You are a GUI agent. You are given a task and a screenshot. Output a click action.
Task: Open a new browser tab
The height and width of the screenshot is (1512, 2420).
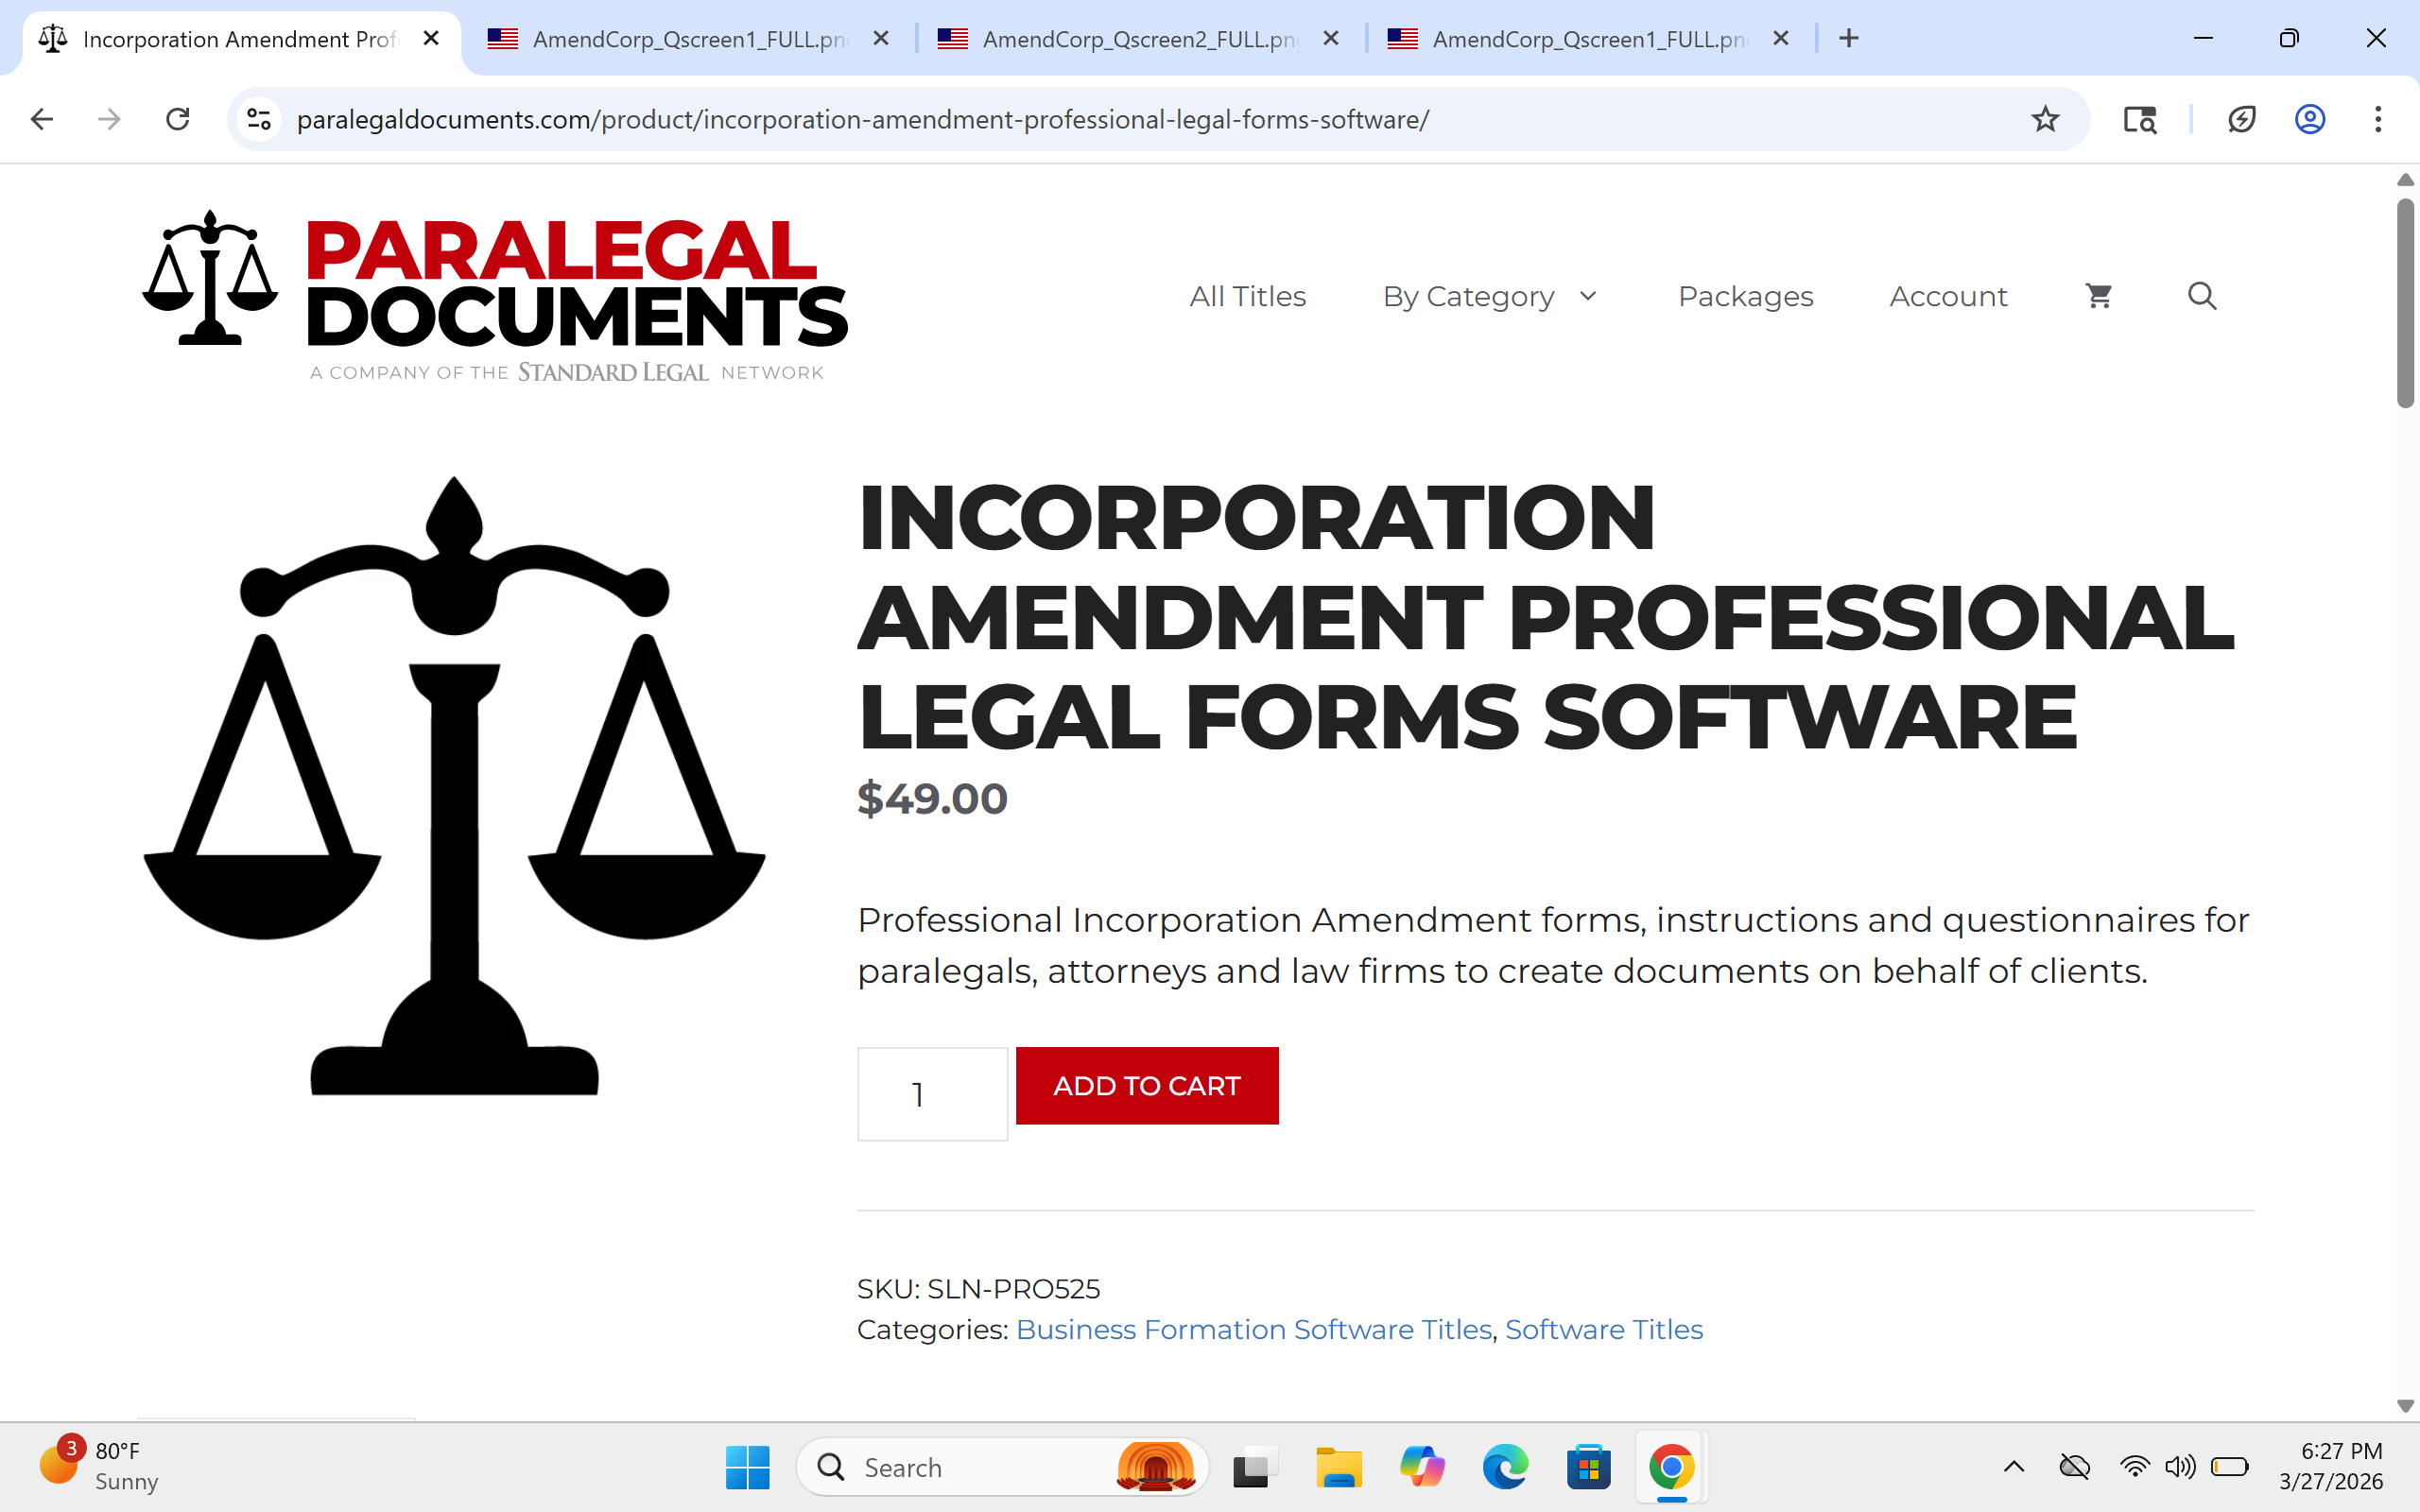[1849, 38]
